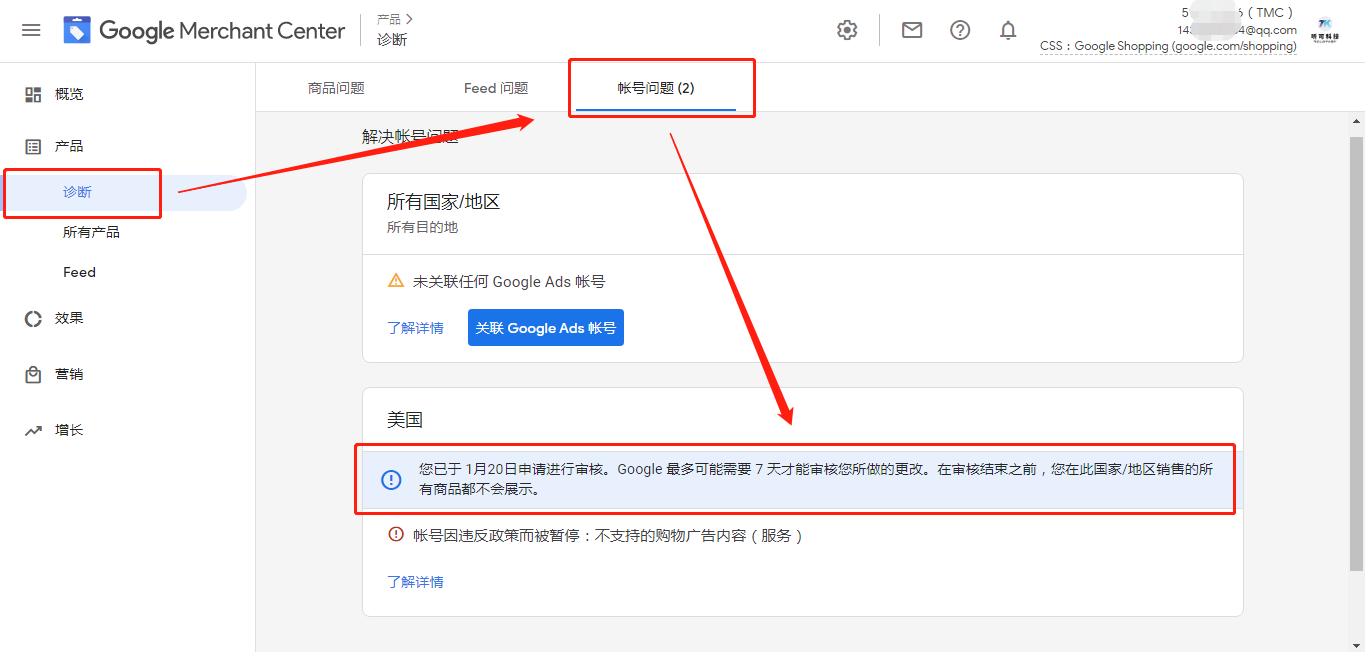Select the 帐号问题 (2) tab

(656, 88)
